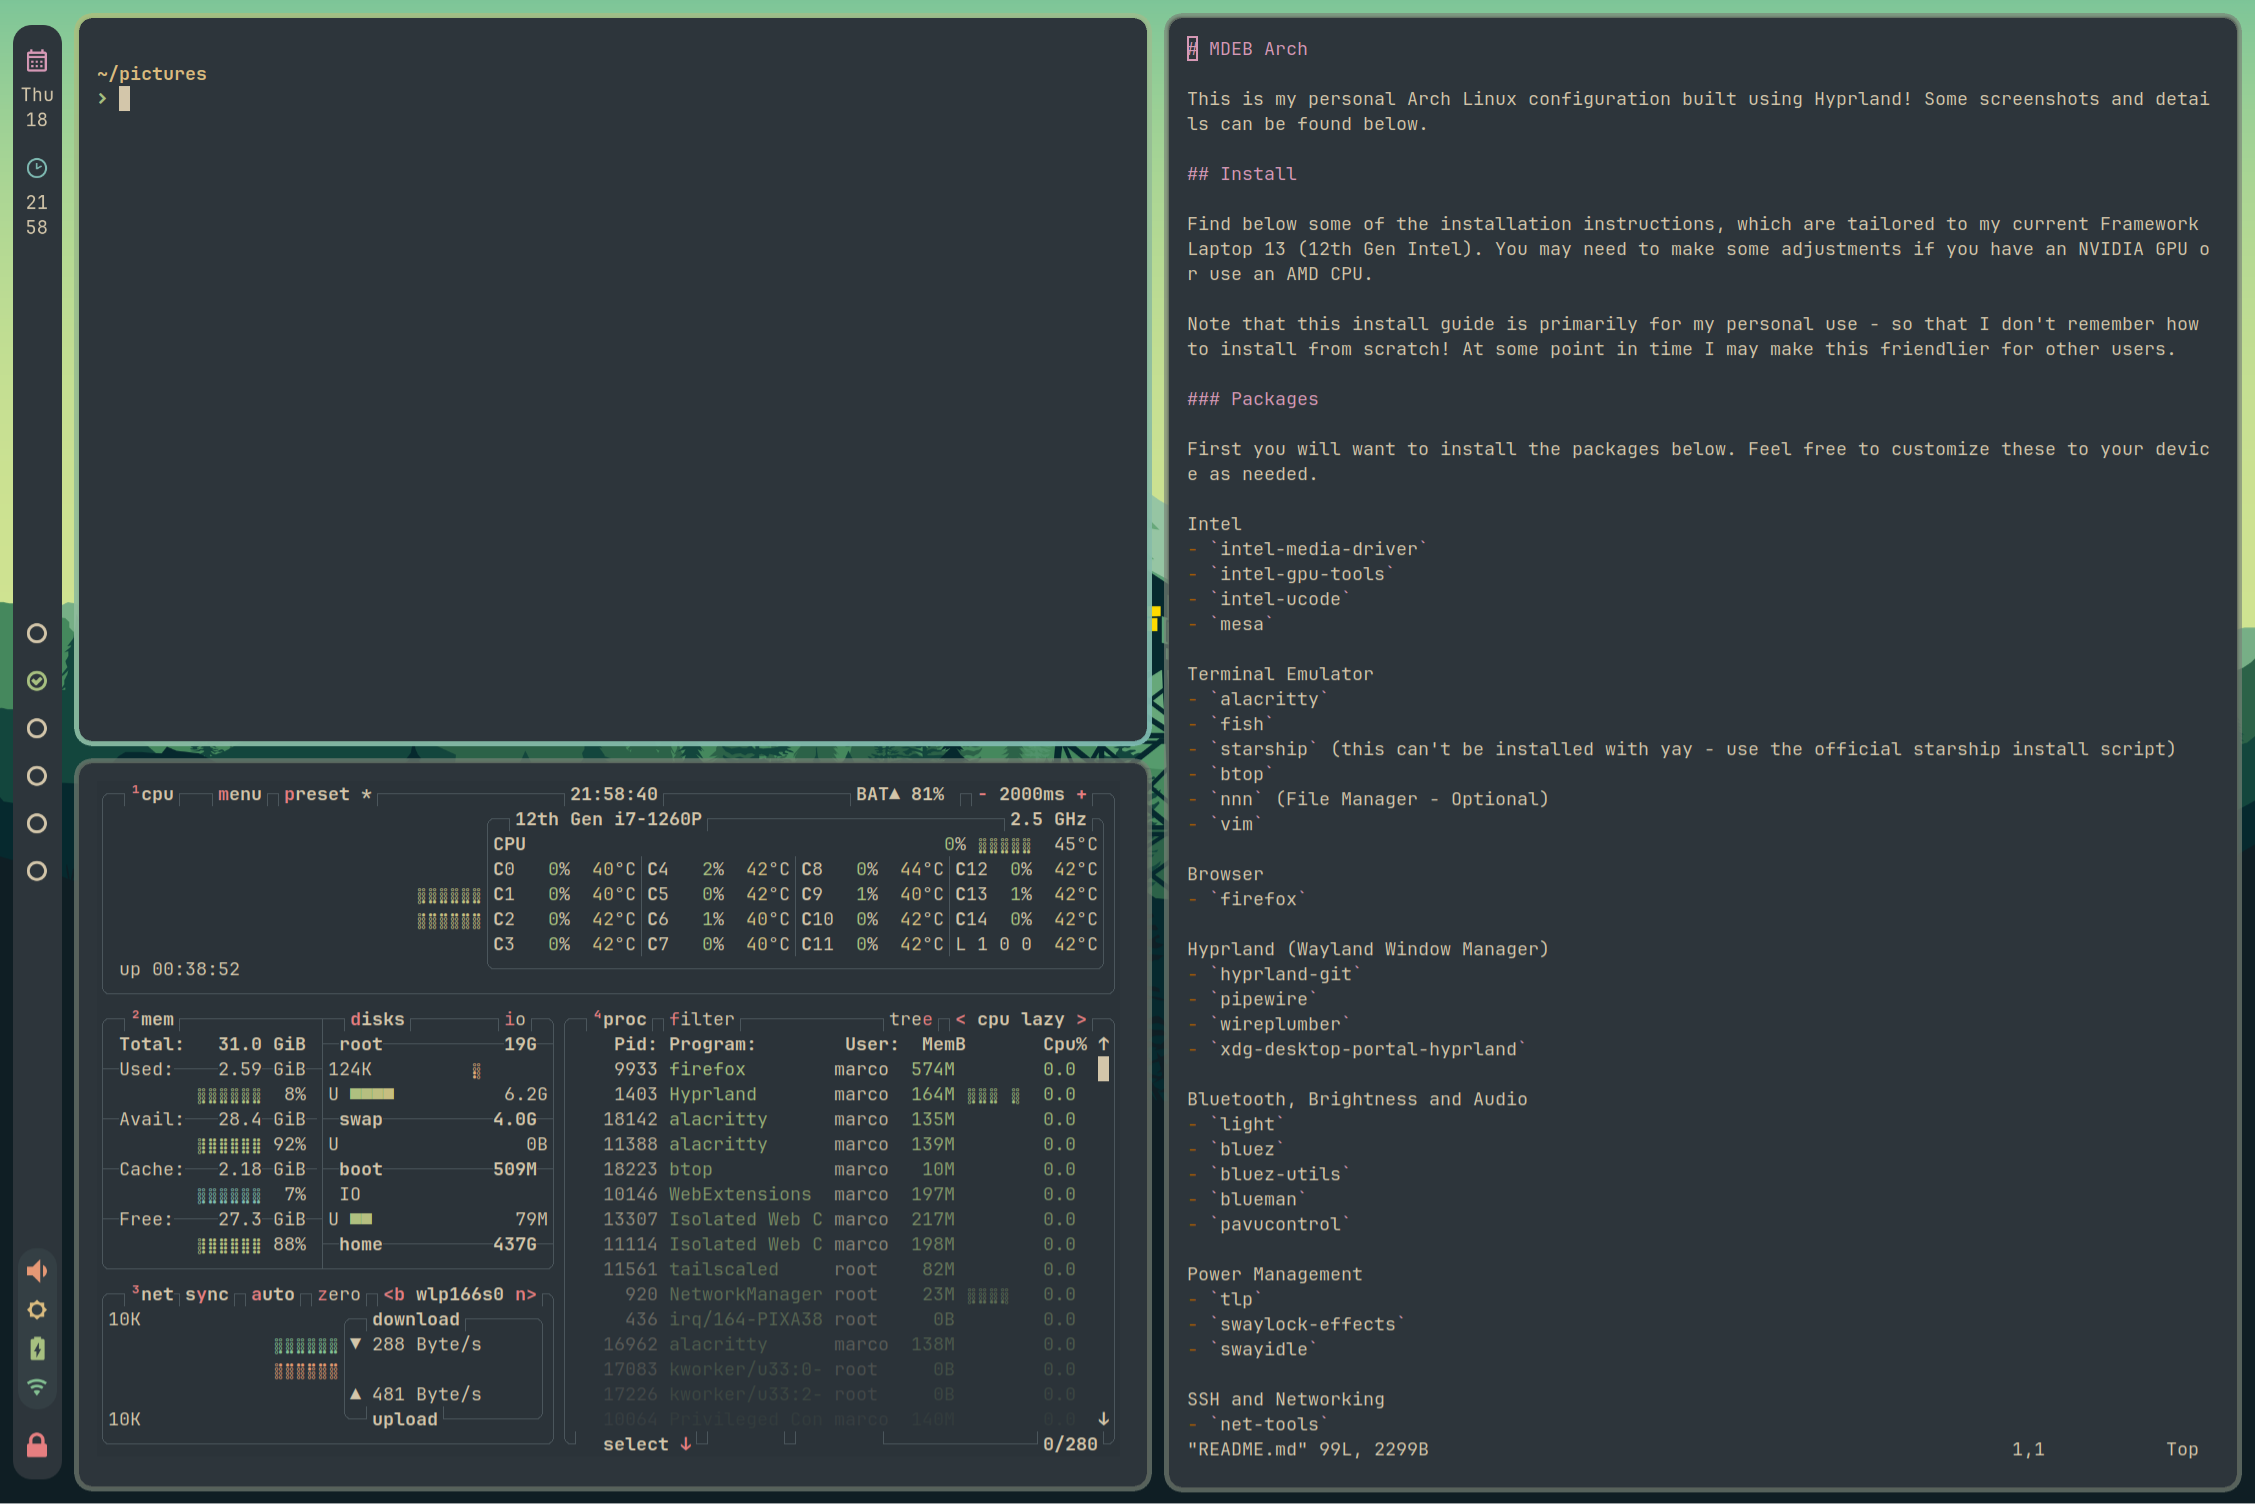This screenshot has height=1504, width=2256.
Task: Click the battery charging icon
Action: (x=37, y=1349)
